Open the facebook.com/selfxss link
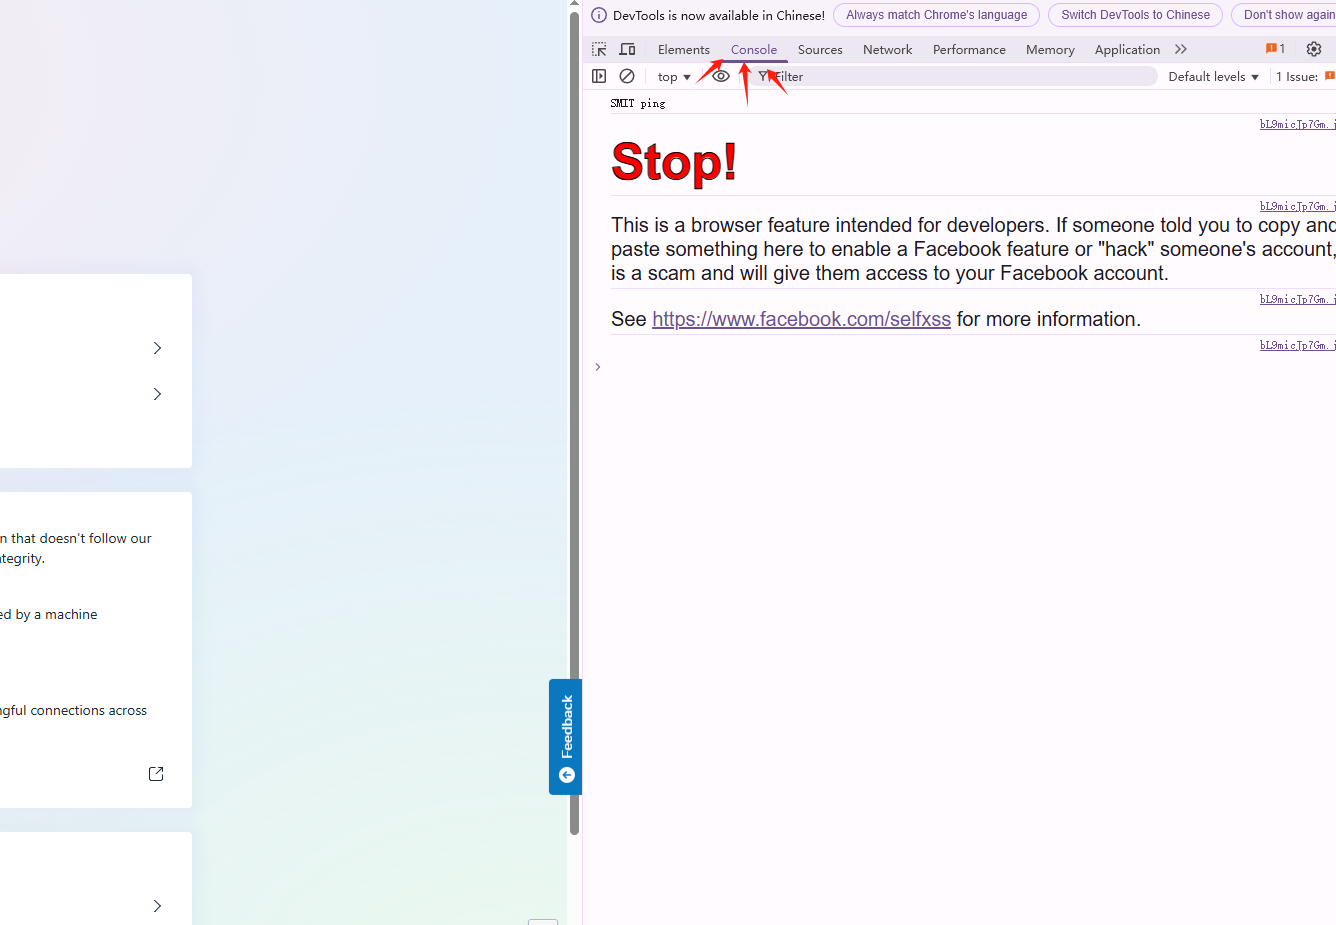Image resolution: width=1336 pixels, height=925 pixels. (801, 319)
